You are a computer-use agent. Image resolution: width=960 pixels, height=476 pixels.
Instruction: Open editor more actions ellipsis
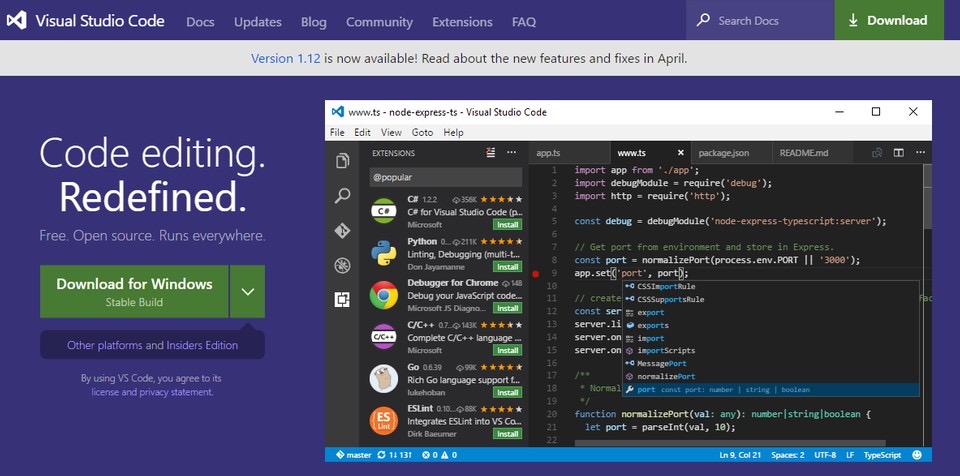tap(920, 153)
